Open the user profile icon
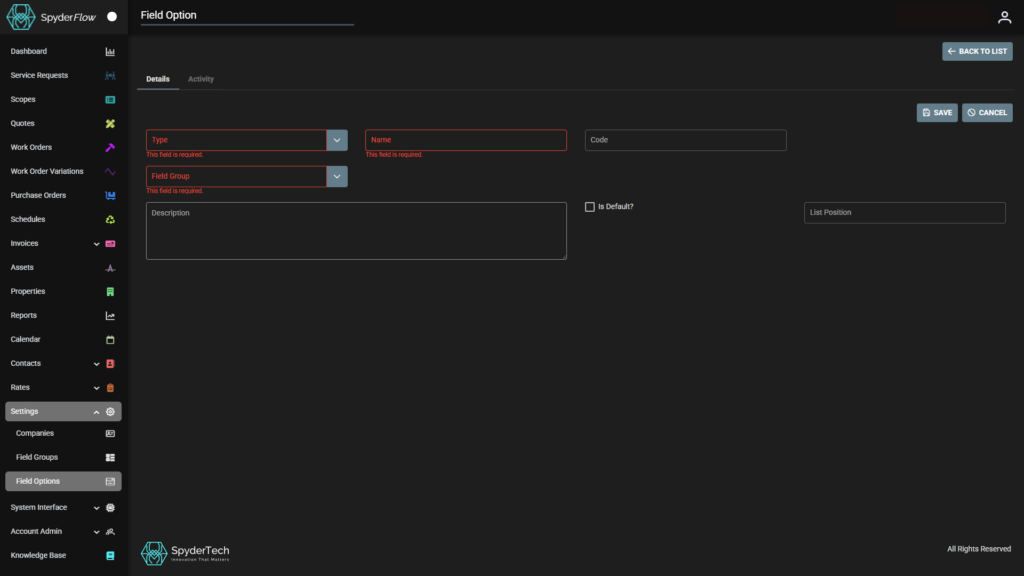This screenshot has height=576, width=1024. coord(1004,17)
